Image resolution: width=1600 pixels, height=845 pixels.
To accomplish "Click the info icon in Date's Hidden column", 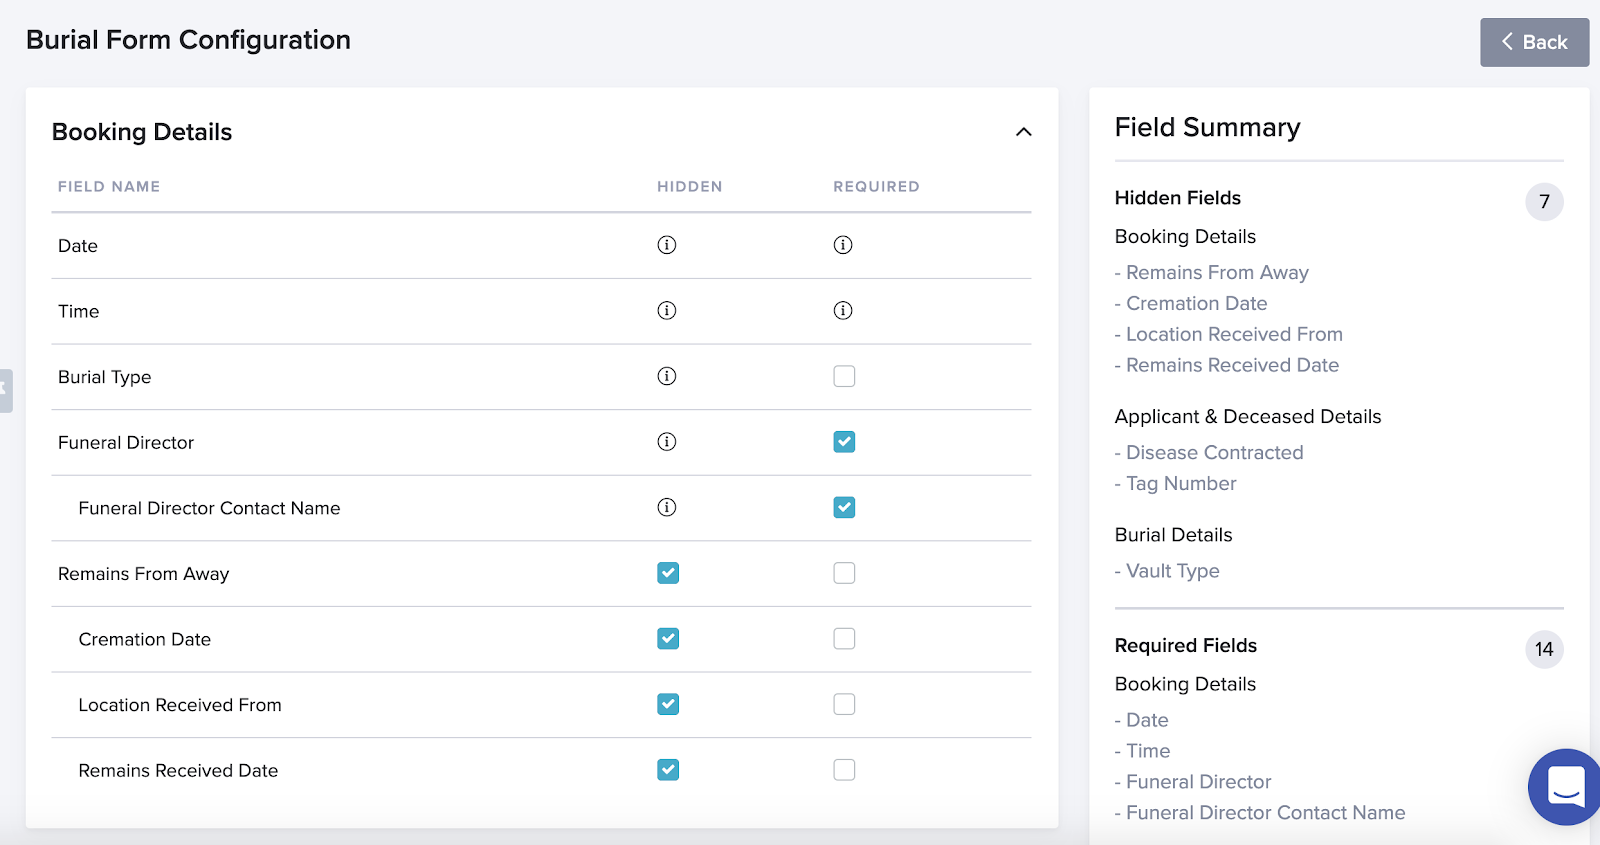I will point(667,245).
